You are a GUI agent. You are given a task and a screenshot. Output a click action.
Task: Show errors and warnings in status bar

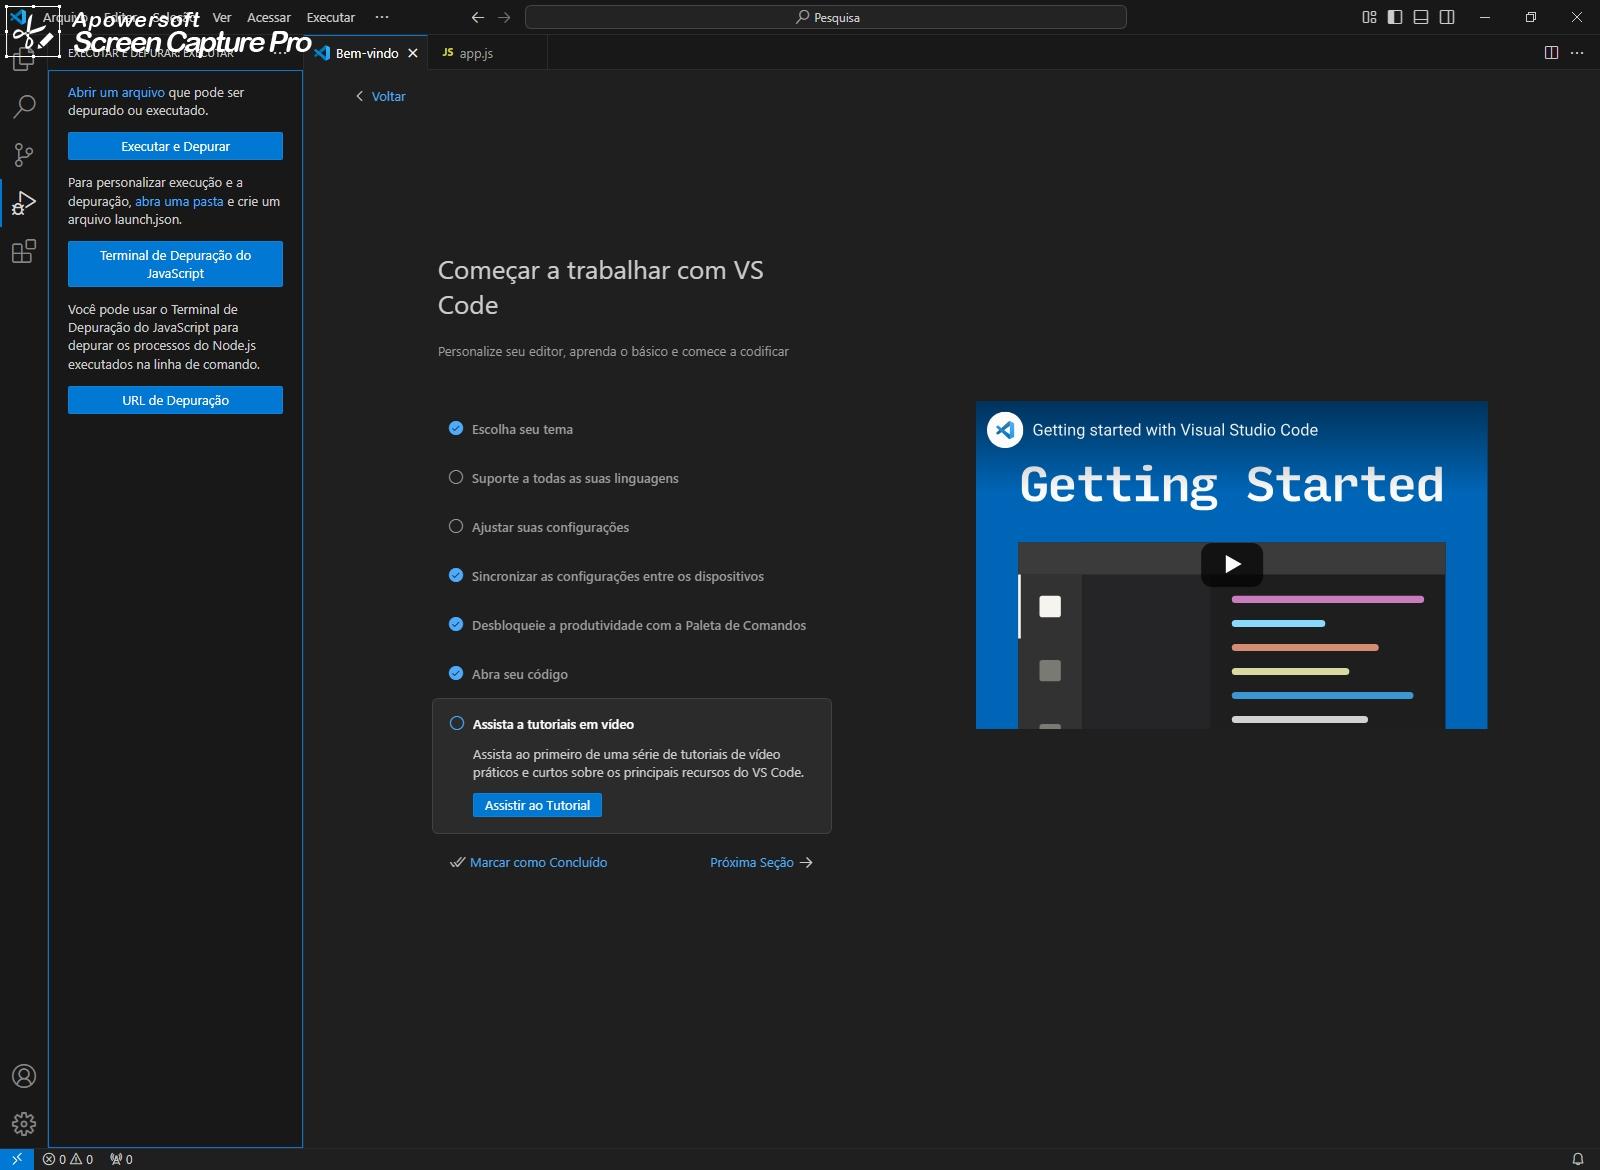68,1159
